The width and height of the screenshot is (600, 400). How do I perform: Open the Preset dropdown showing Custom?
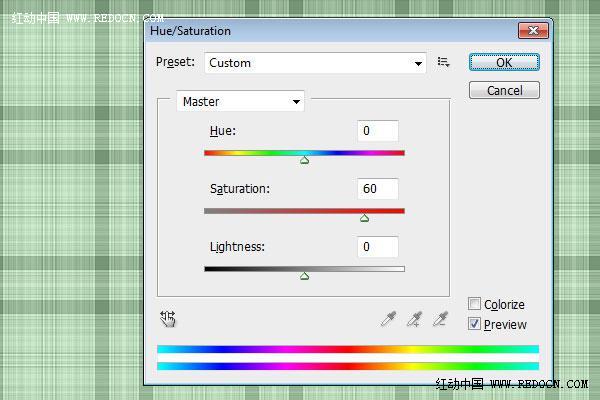point(316,63)
